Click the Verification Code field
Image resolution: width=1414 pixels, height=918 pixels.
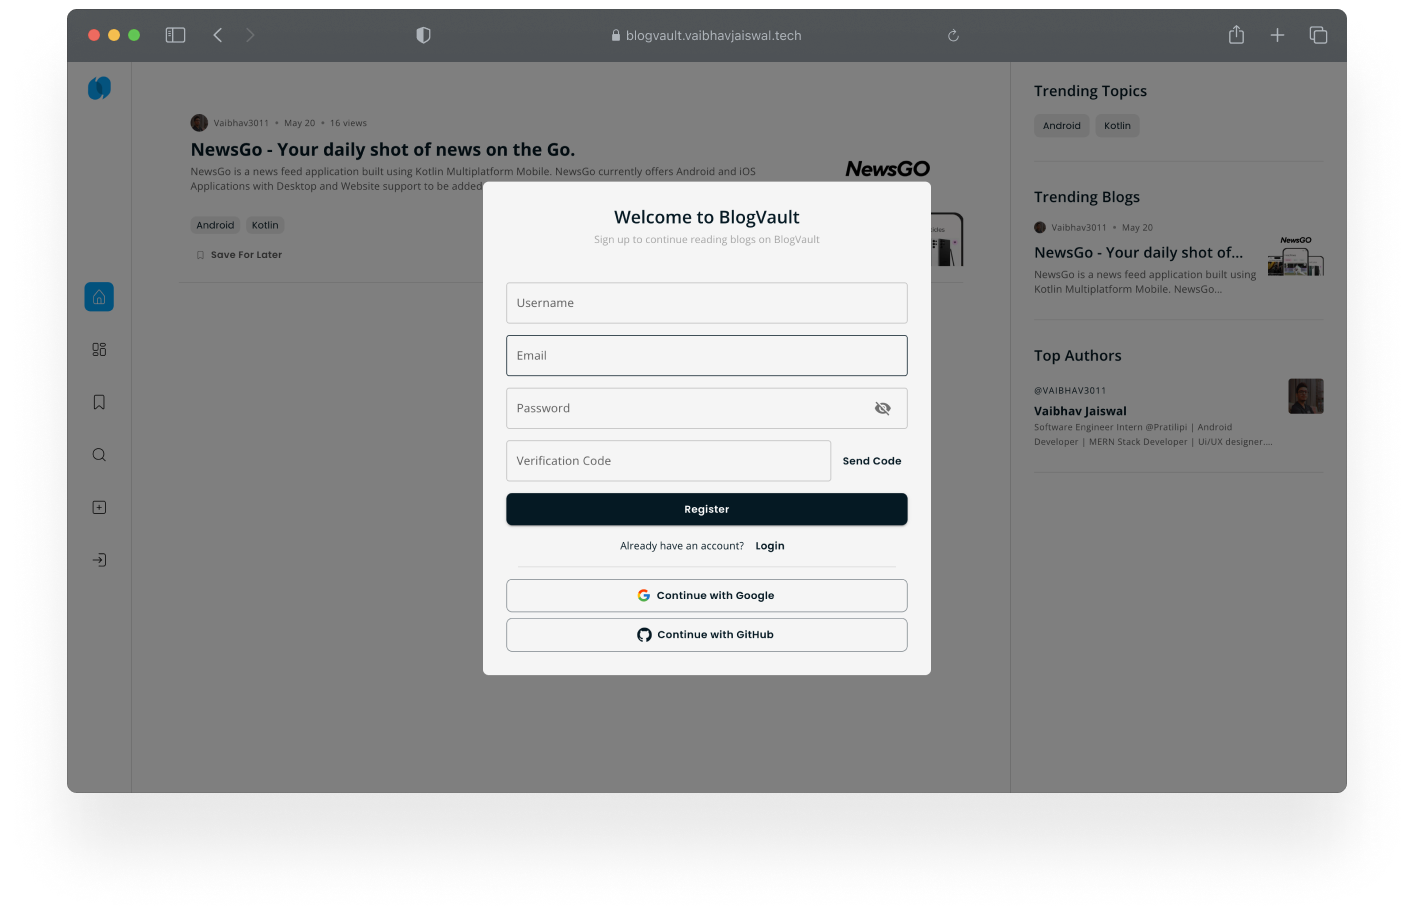(x=668, y=461)
